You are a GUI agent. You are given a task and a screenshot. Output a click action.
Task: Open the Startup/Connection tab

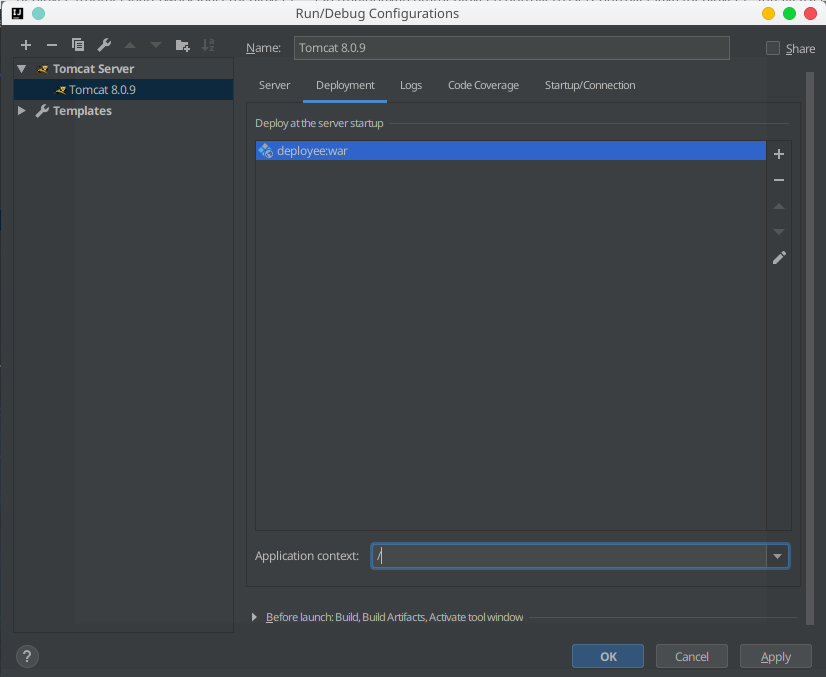click(589, 86)
